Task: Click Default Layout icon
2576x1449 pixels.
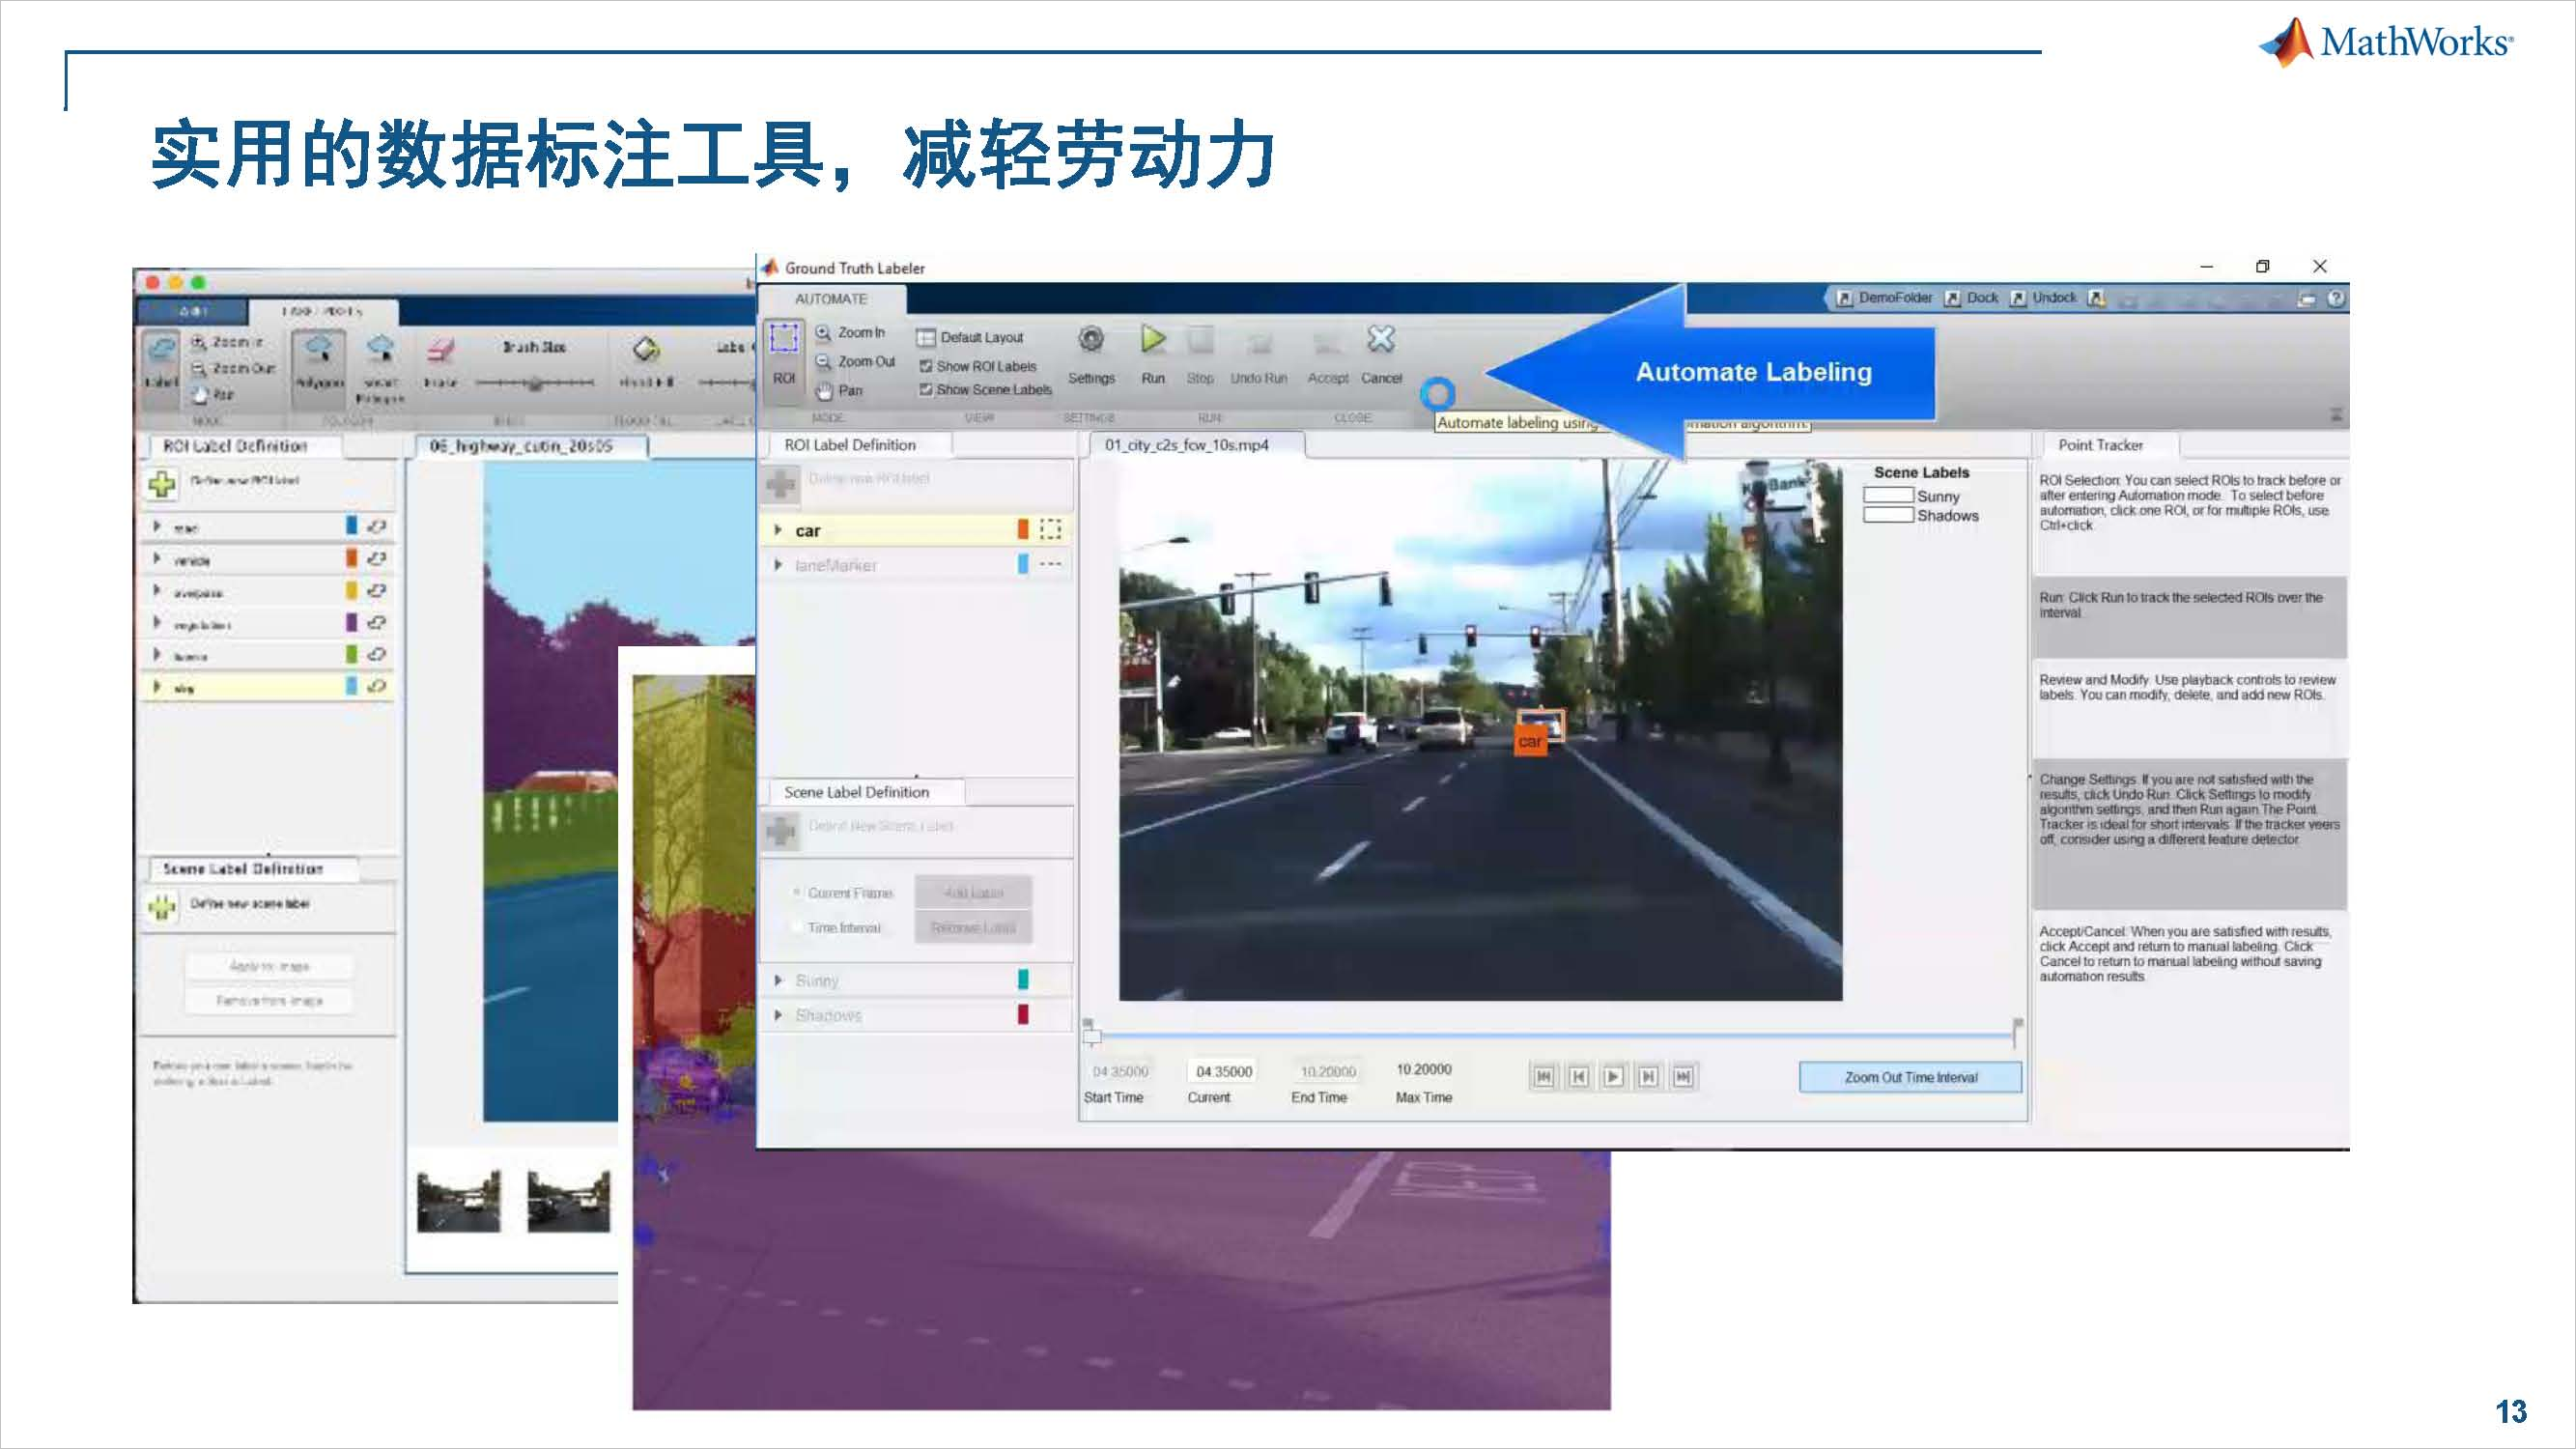Action: pyautogui.click(x=926, y=338)
